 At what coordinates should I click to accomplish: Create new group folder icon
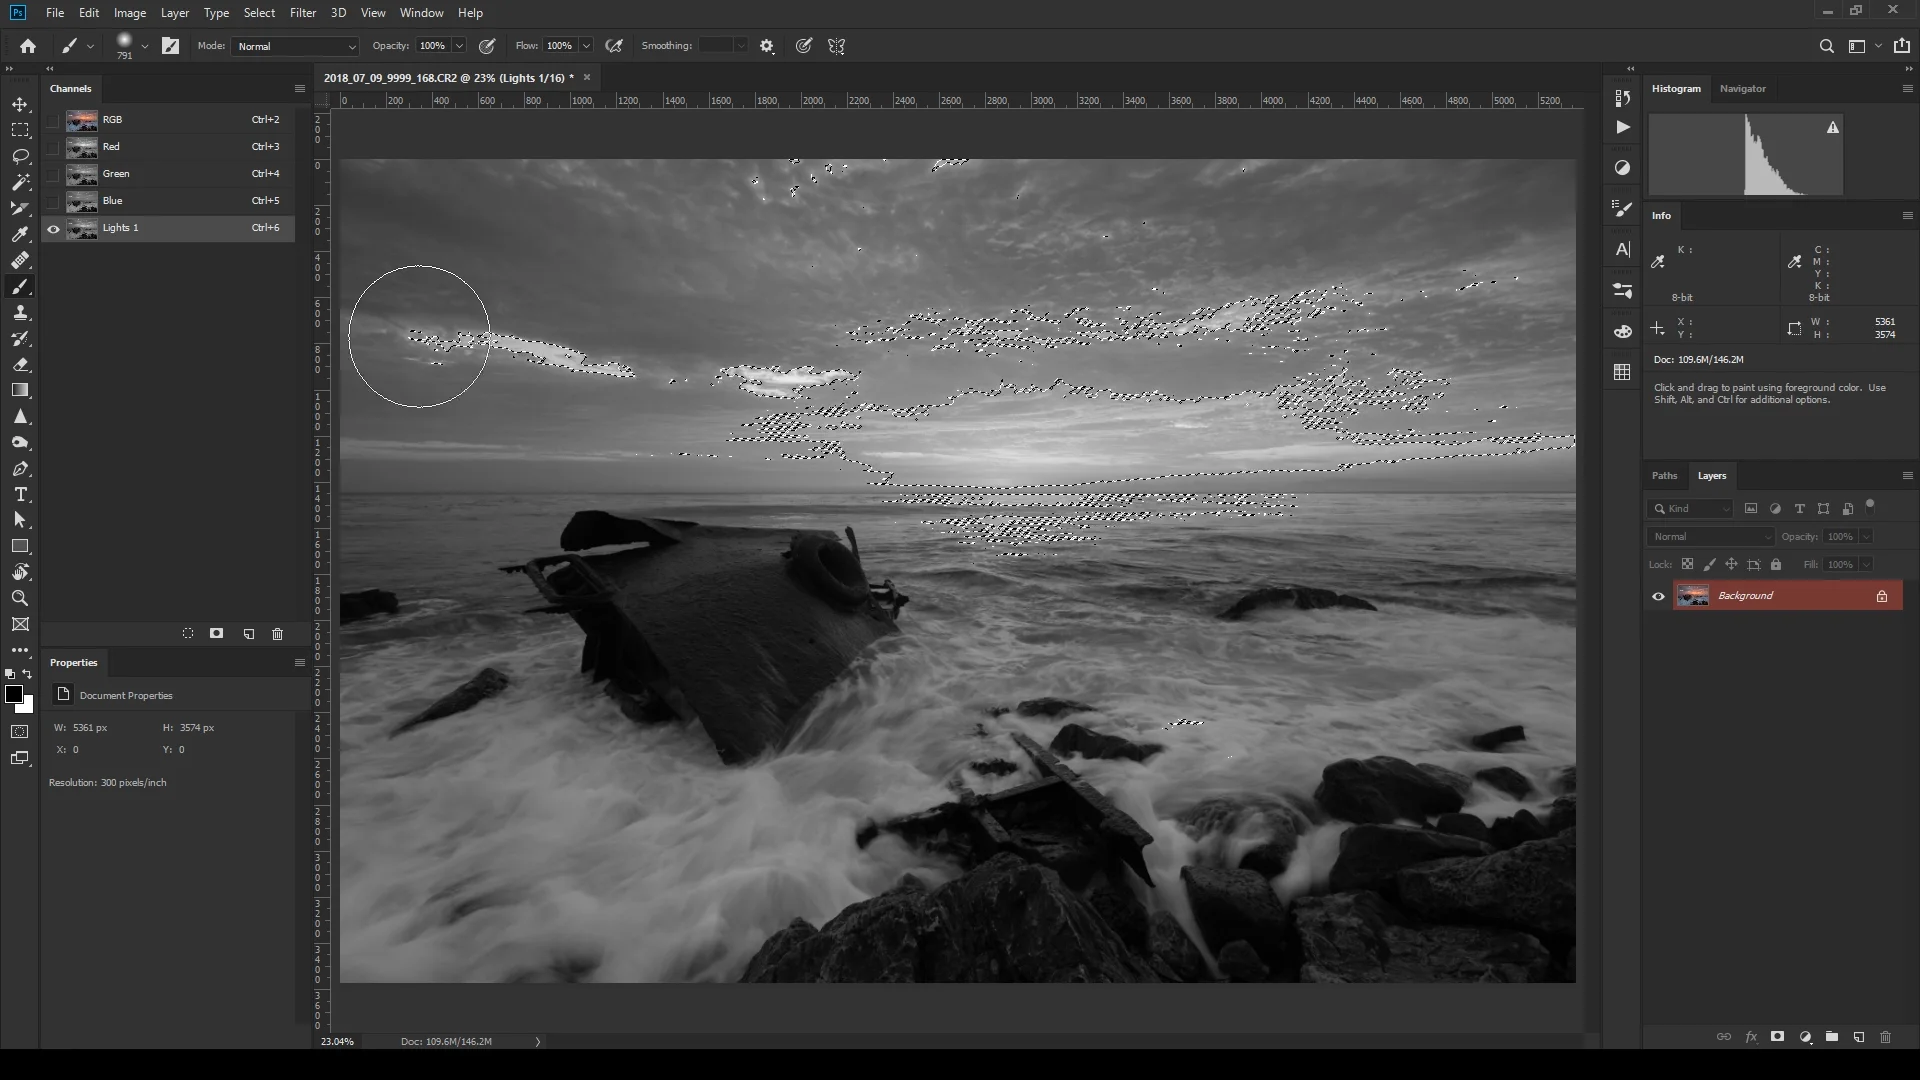click(x=1832, y=1037)
